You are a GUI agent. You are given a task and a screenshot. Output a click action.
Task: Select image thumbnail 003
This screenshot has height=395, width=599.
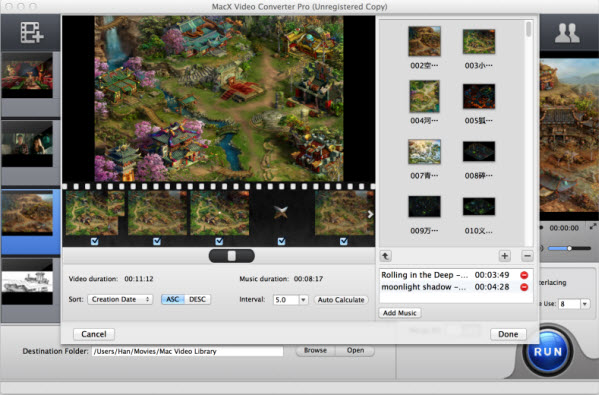[479, 42]
